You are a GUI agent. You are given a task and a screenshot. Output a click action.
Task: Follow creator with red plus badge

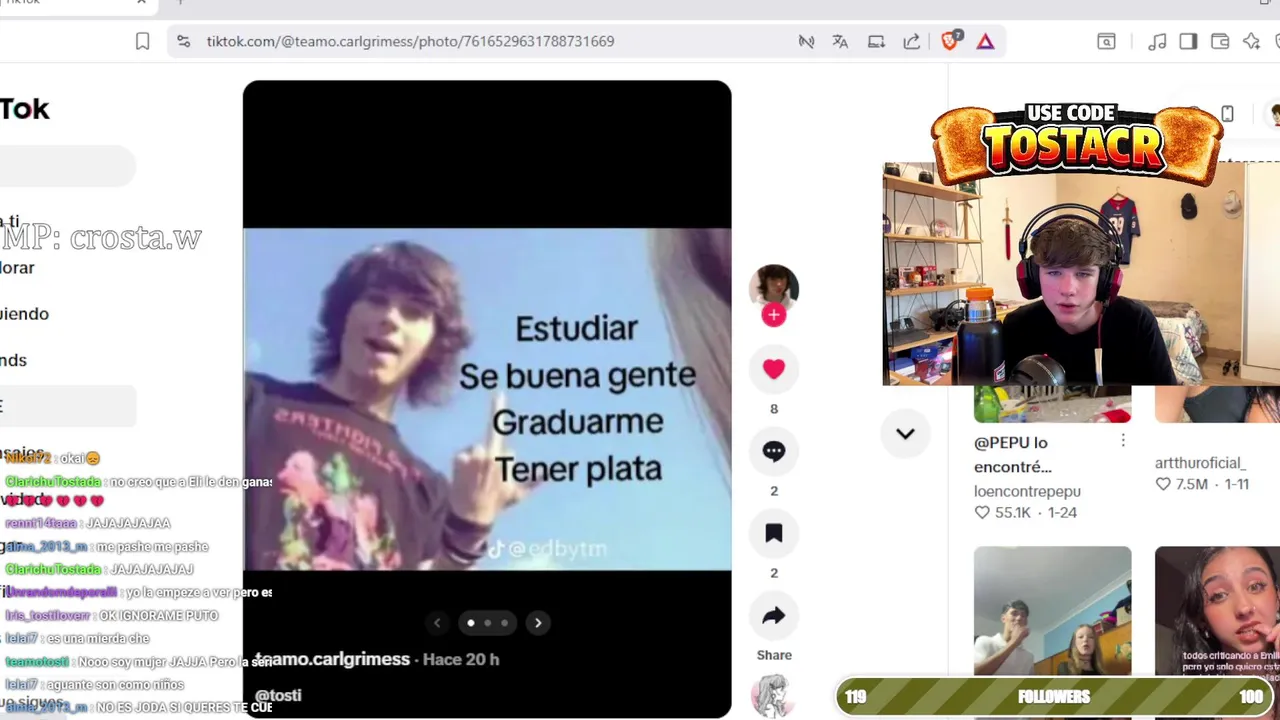point(774,315)
